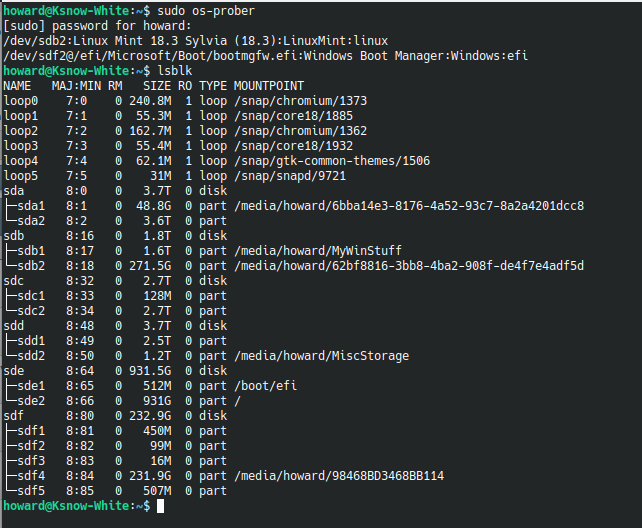
Task: Select the sde disk row name
Action: pyautogui.click(x=14, y=370)
